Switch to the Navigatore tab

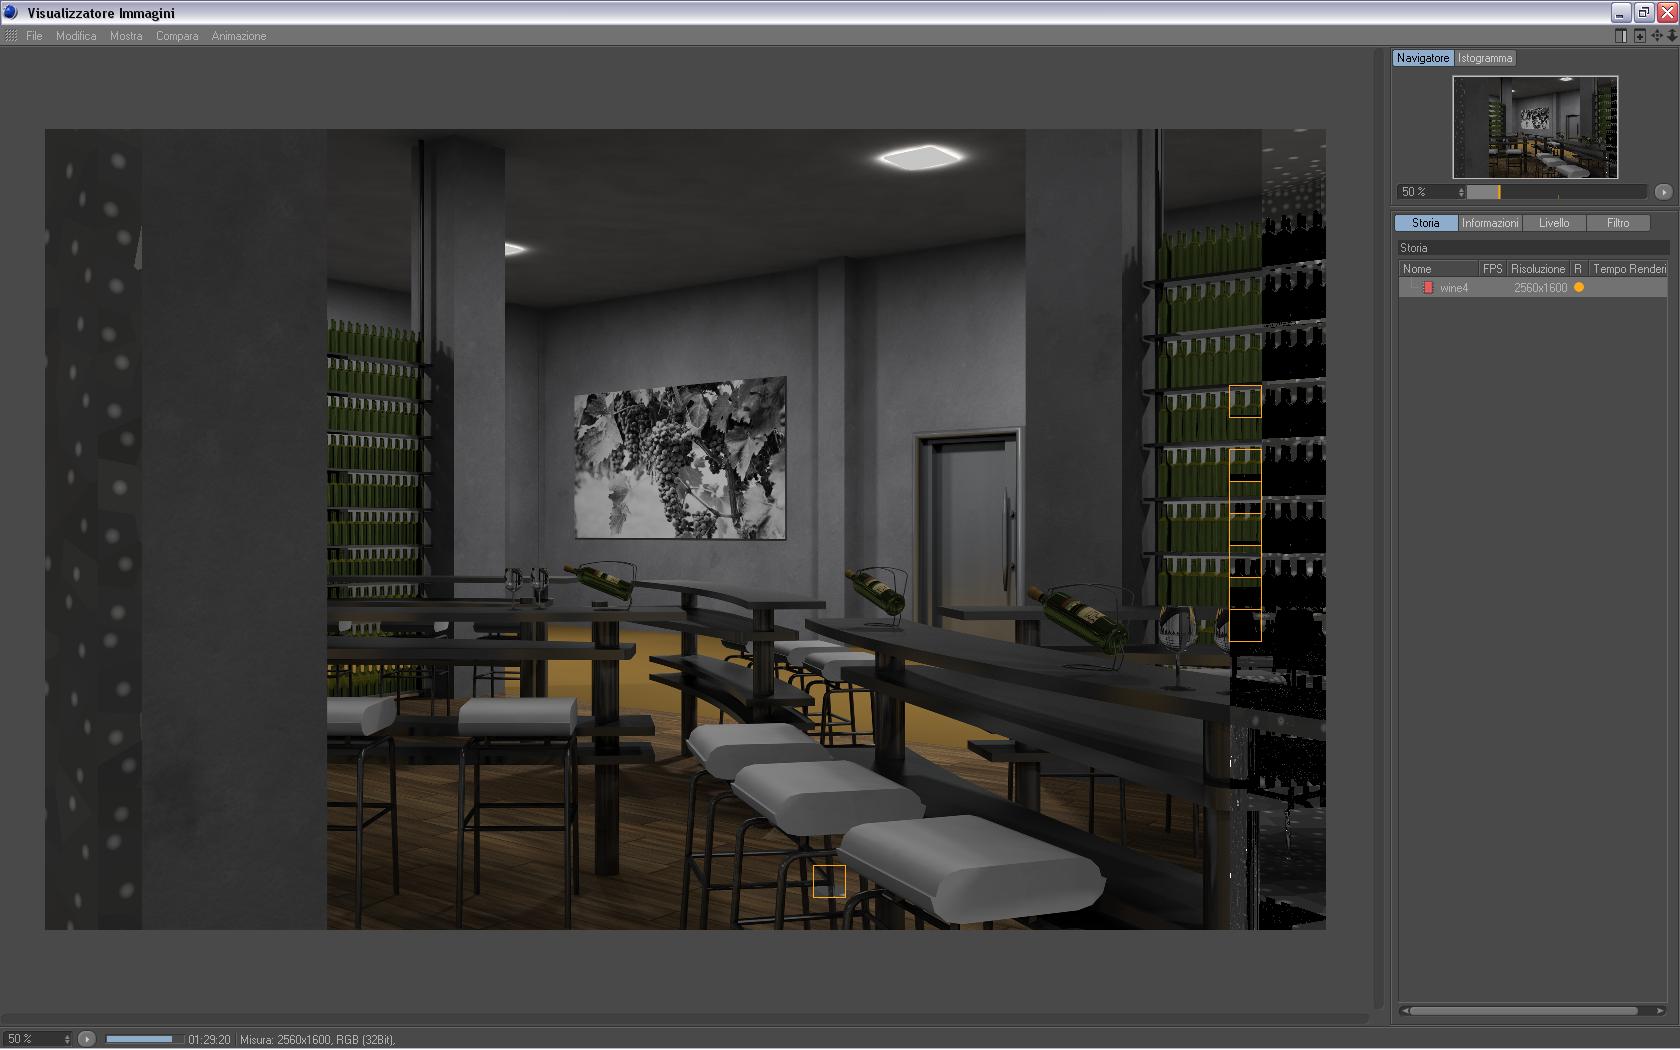pos(1423,58)
